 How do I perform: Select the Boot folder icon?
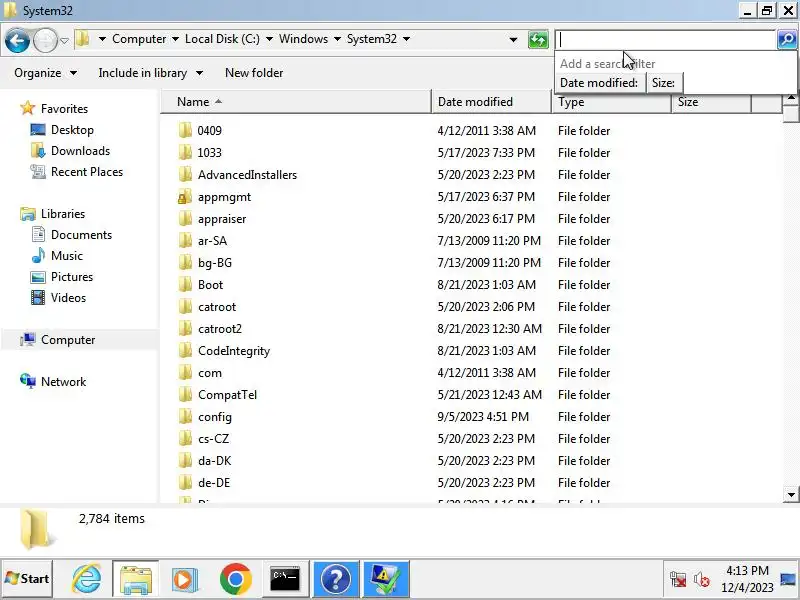pyautogui.click(x=185, y=284)
